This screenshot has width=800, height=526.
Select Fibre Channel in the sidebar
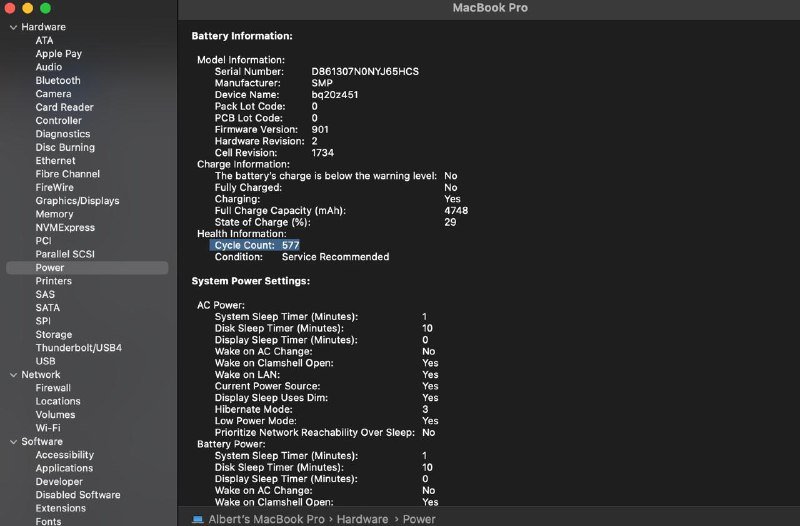point(68,174)
